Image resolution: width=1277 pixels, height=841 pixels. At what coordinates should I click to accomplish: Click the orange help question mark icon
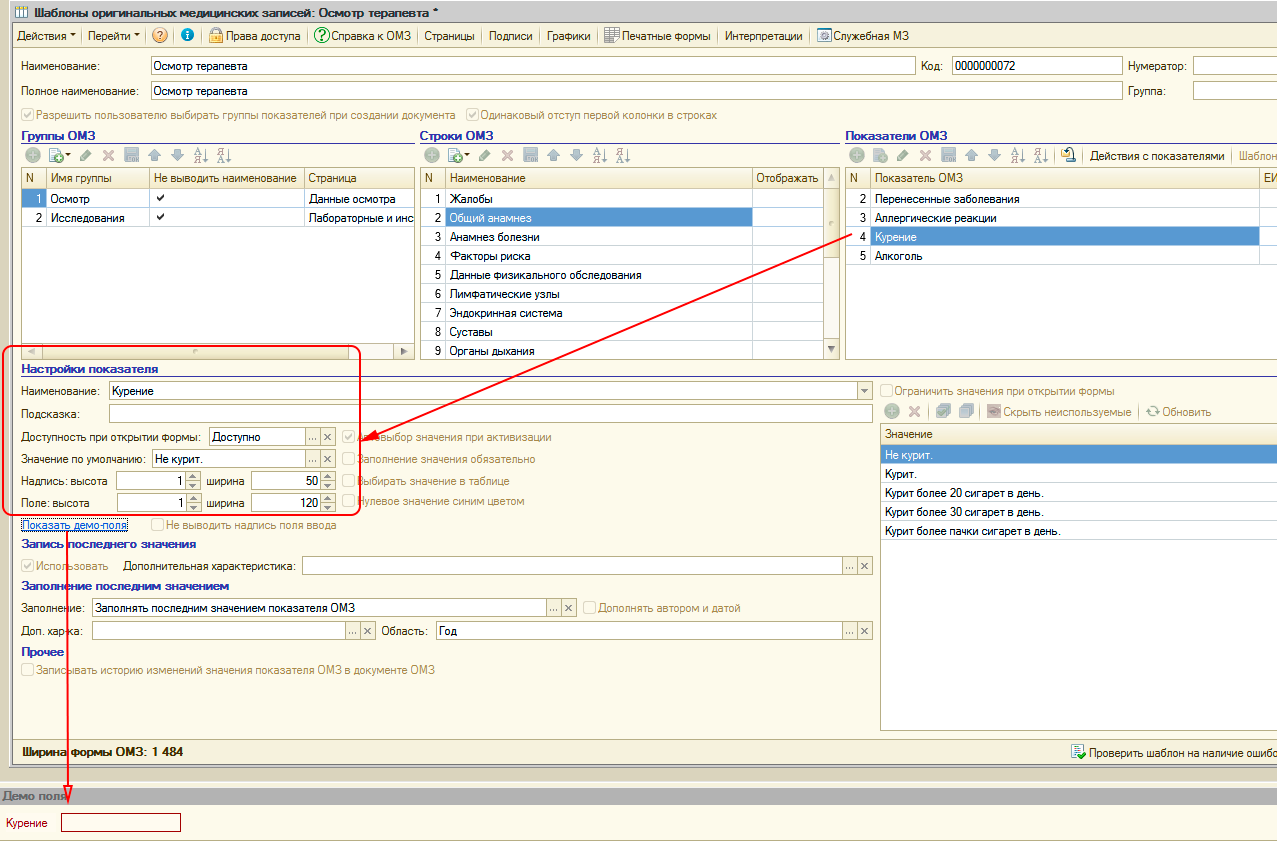(160, 36)
